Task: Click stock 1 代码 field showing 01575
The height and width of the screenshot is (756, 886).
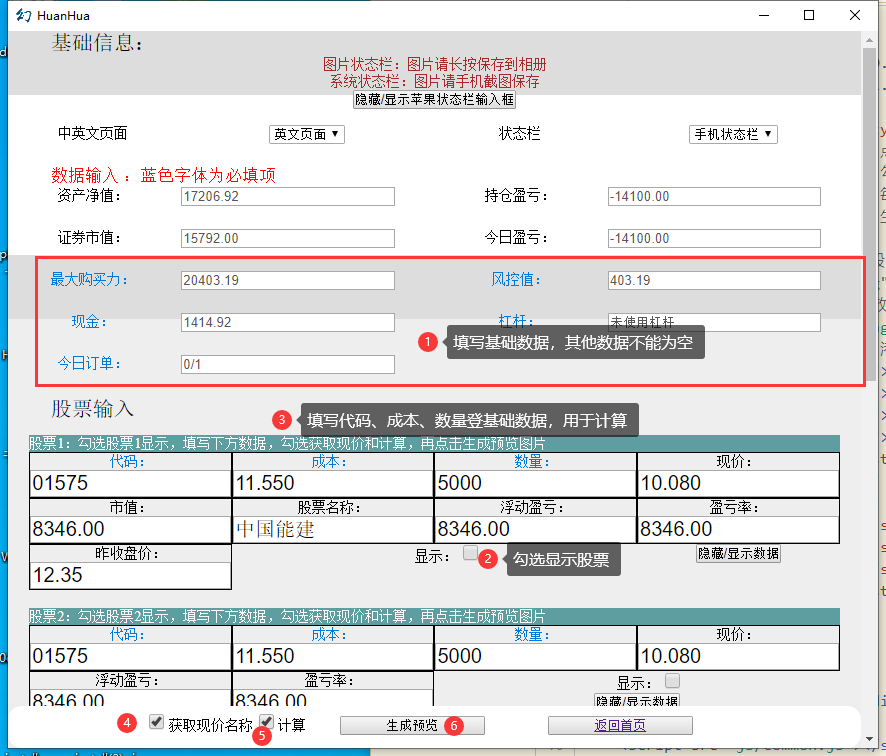Action: (130, 483)
